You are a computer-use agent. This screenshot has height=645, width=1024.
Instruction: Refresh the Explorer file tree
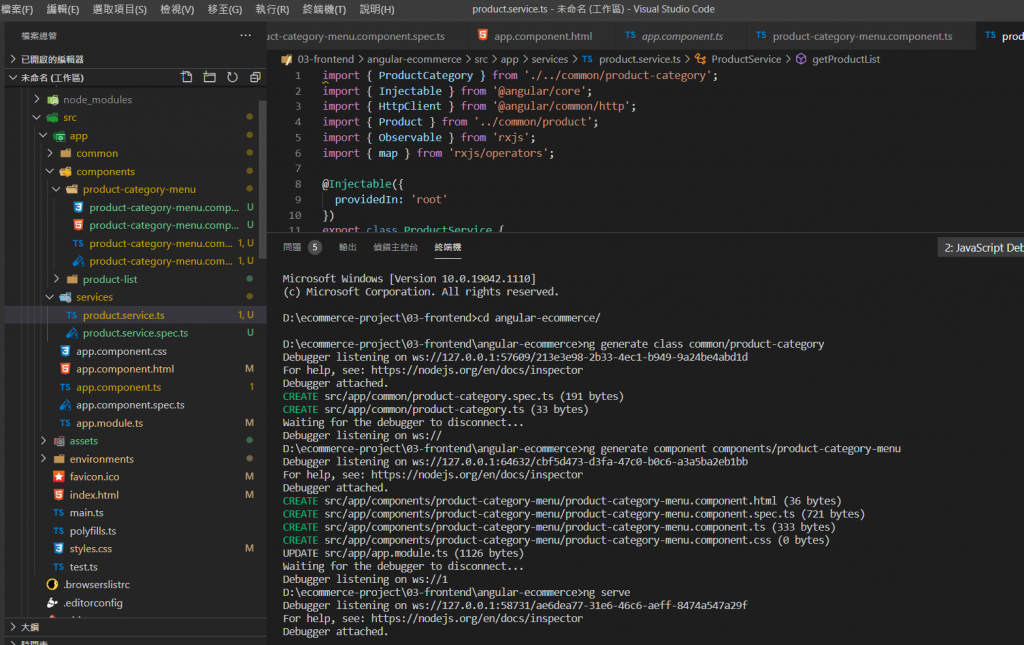pos(232,77)
